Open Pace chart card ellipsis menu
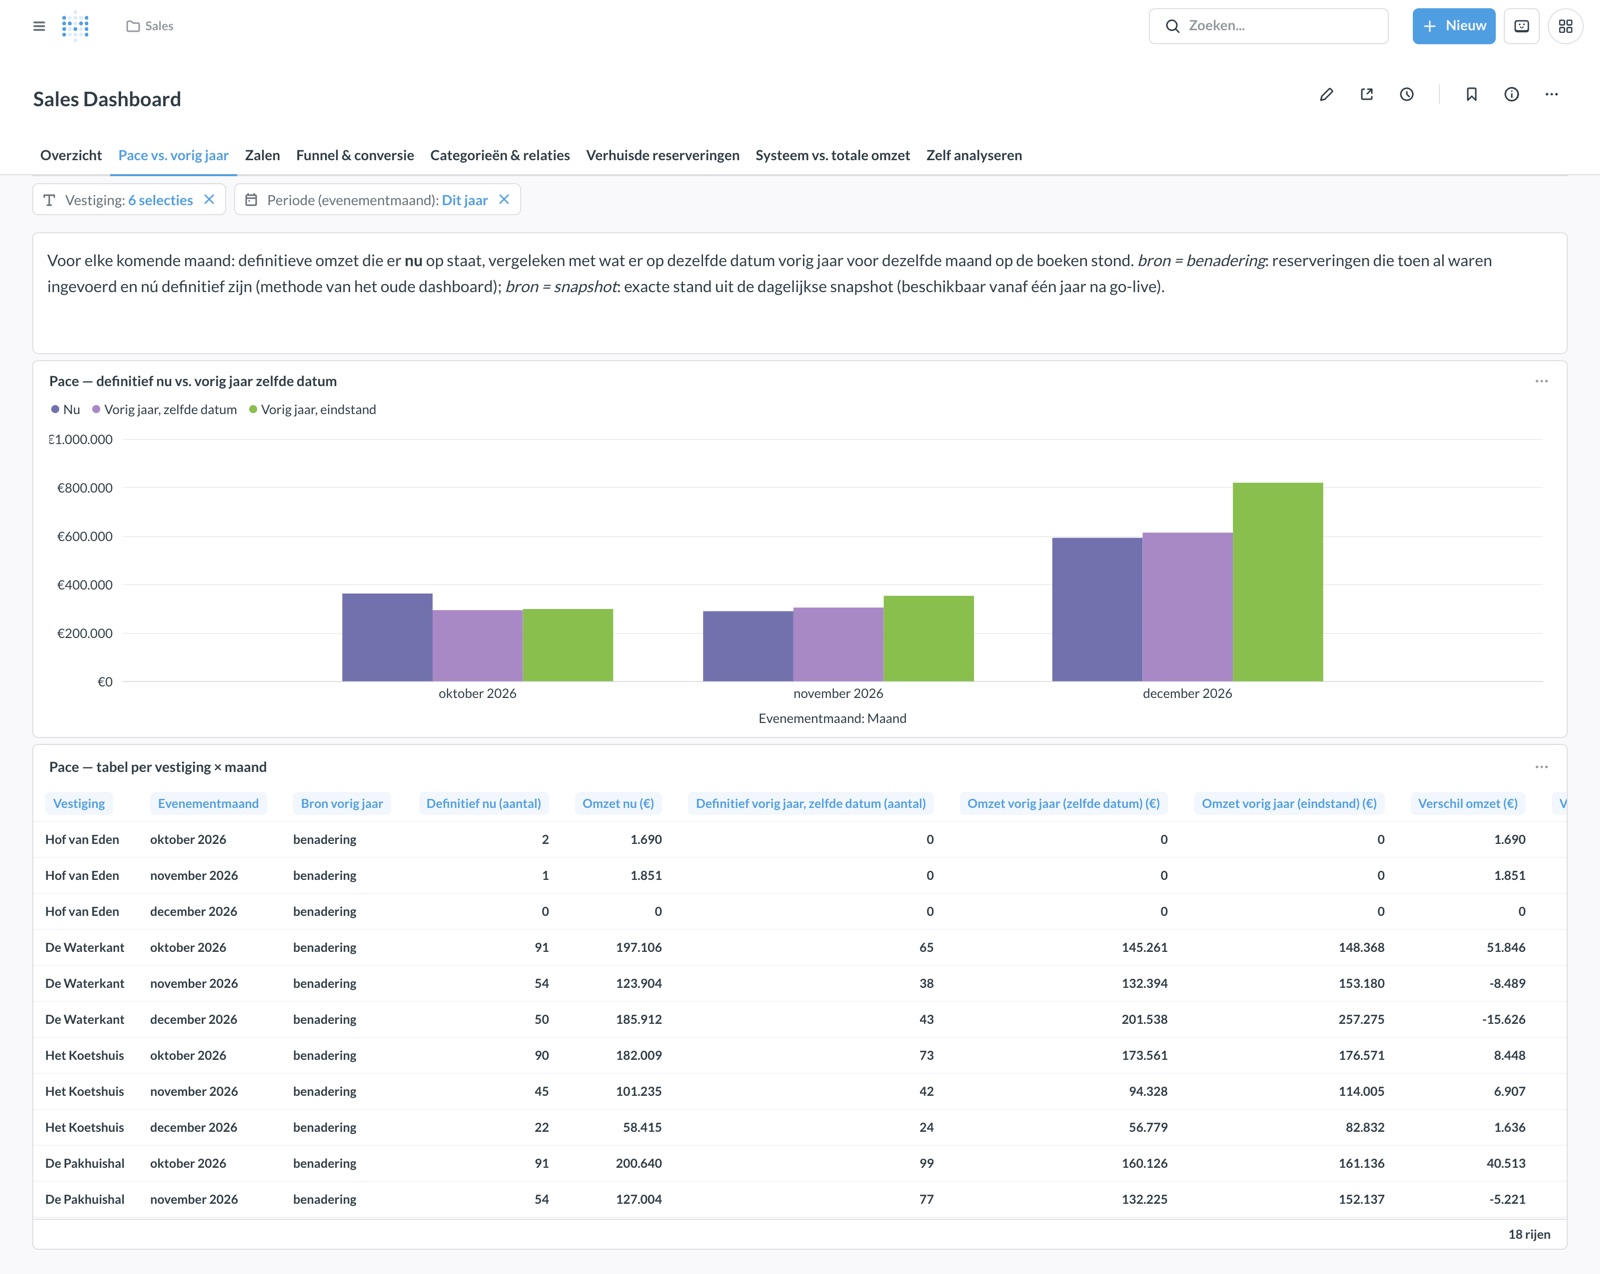Image resolution: width=1600 pixels, height=1274 pixels. pos(1541,381)
